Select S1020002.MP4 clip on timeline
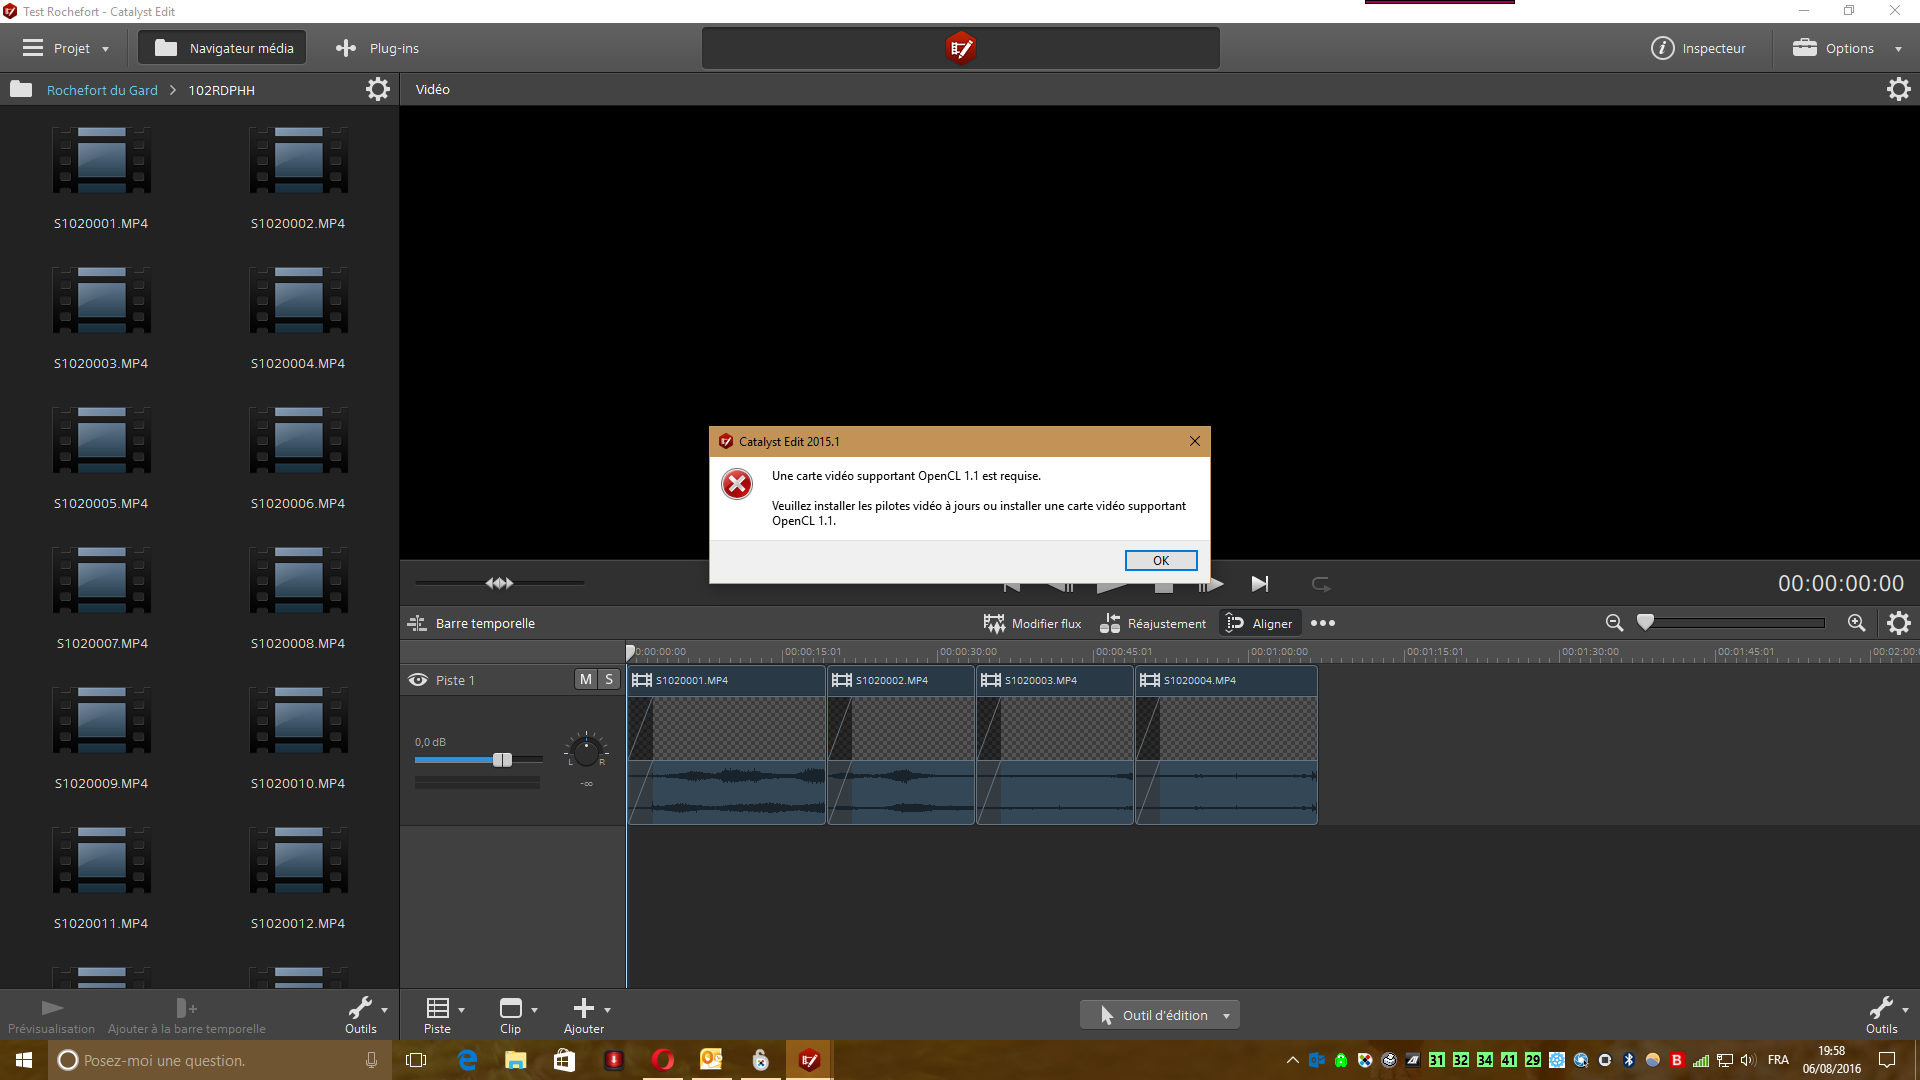 [901, 745]
